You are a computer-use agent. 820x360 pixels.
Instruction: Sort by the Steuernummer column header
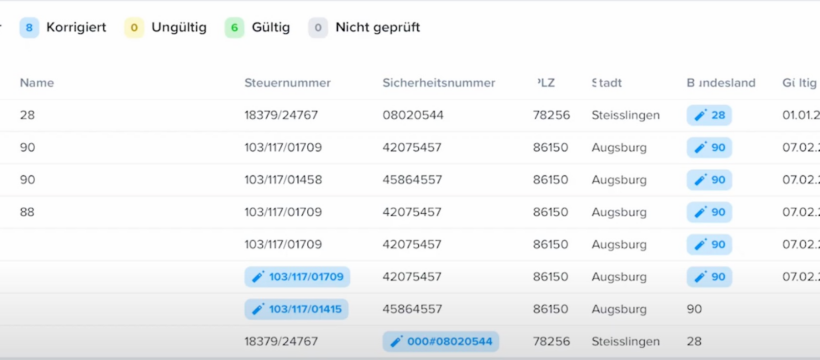[x=288, y=83]
